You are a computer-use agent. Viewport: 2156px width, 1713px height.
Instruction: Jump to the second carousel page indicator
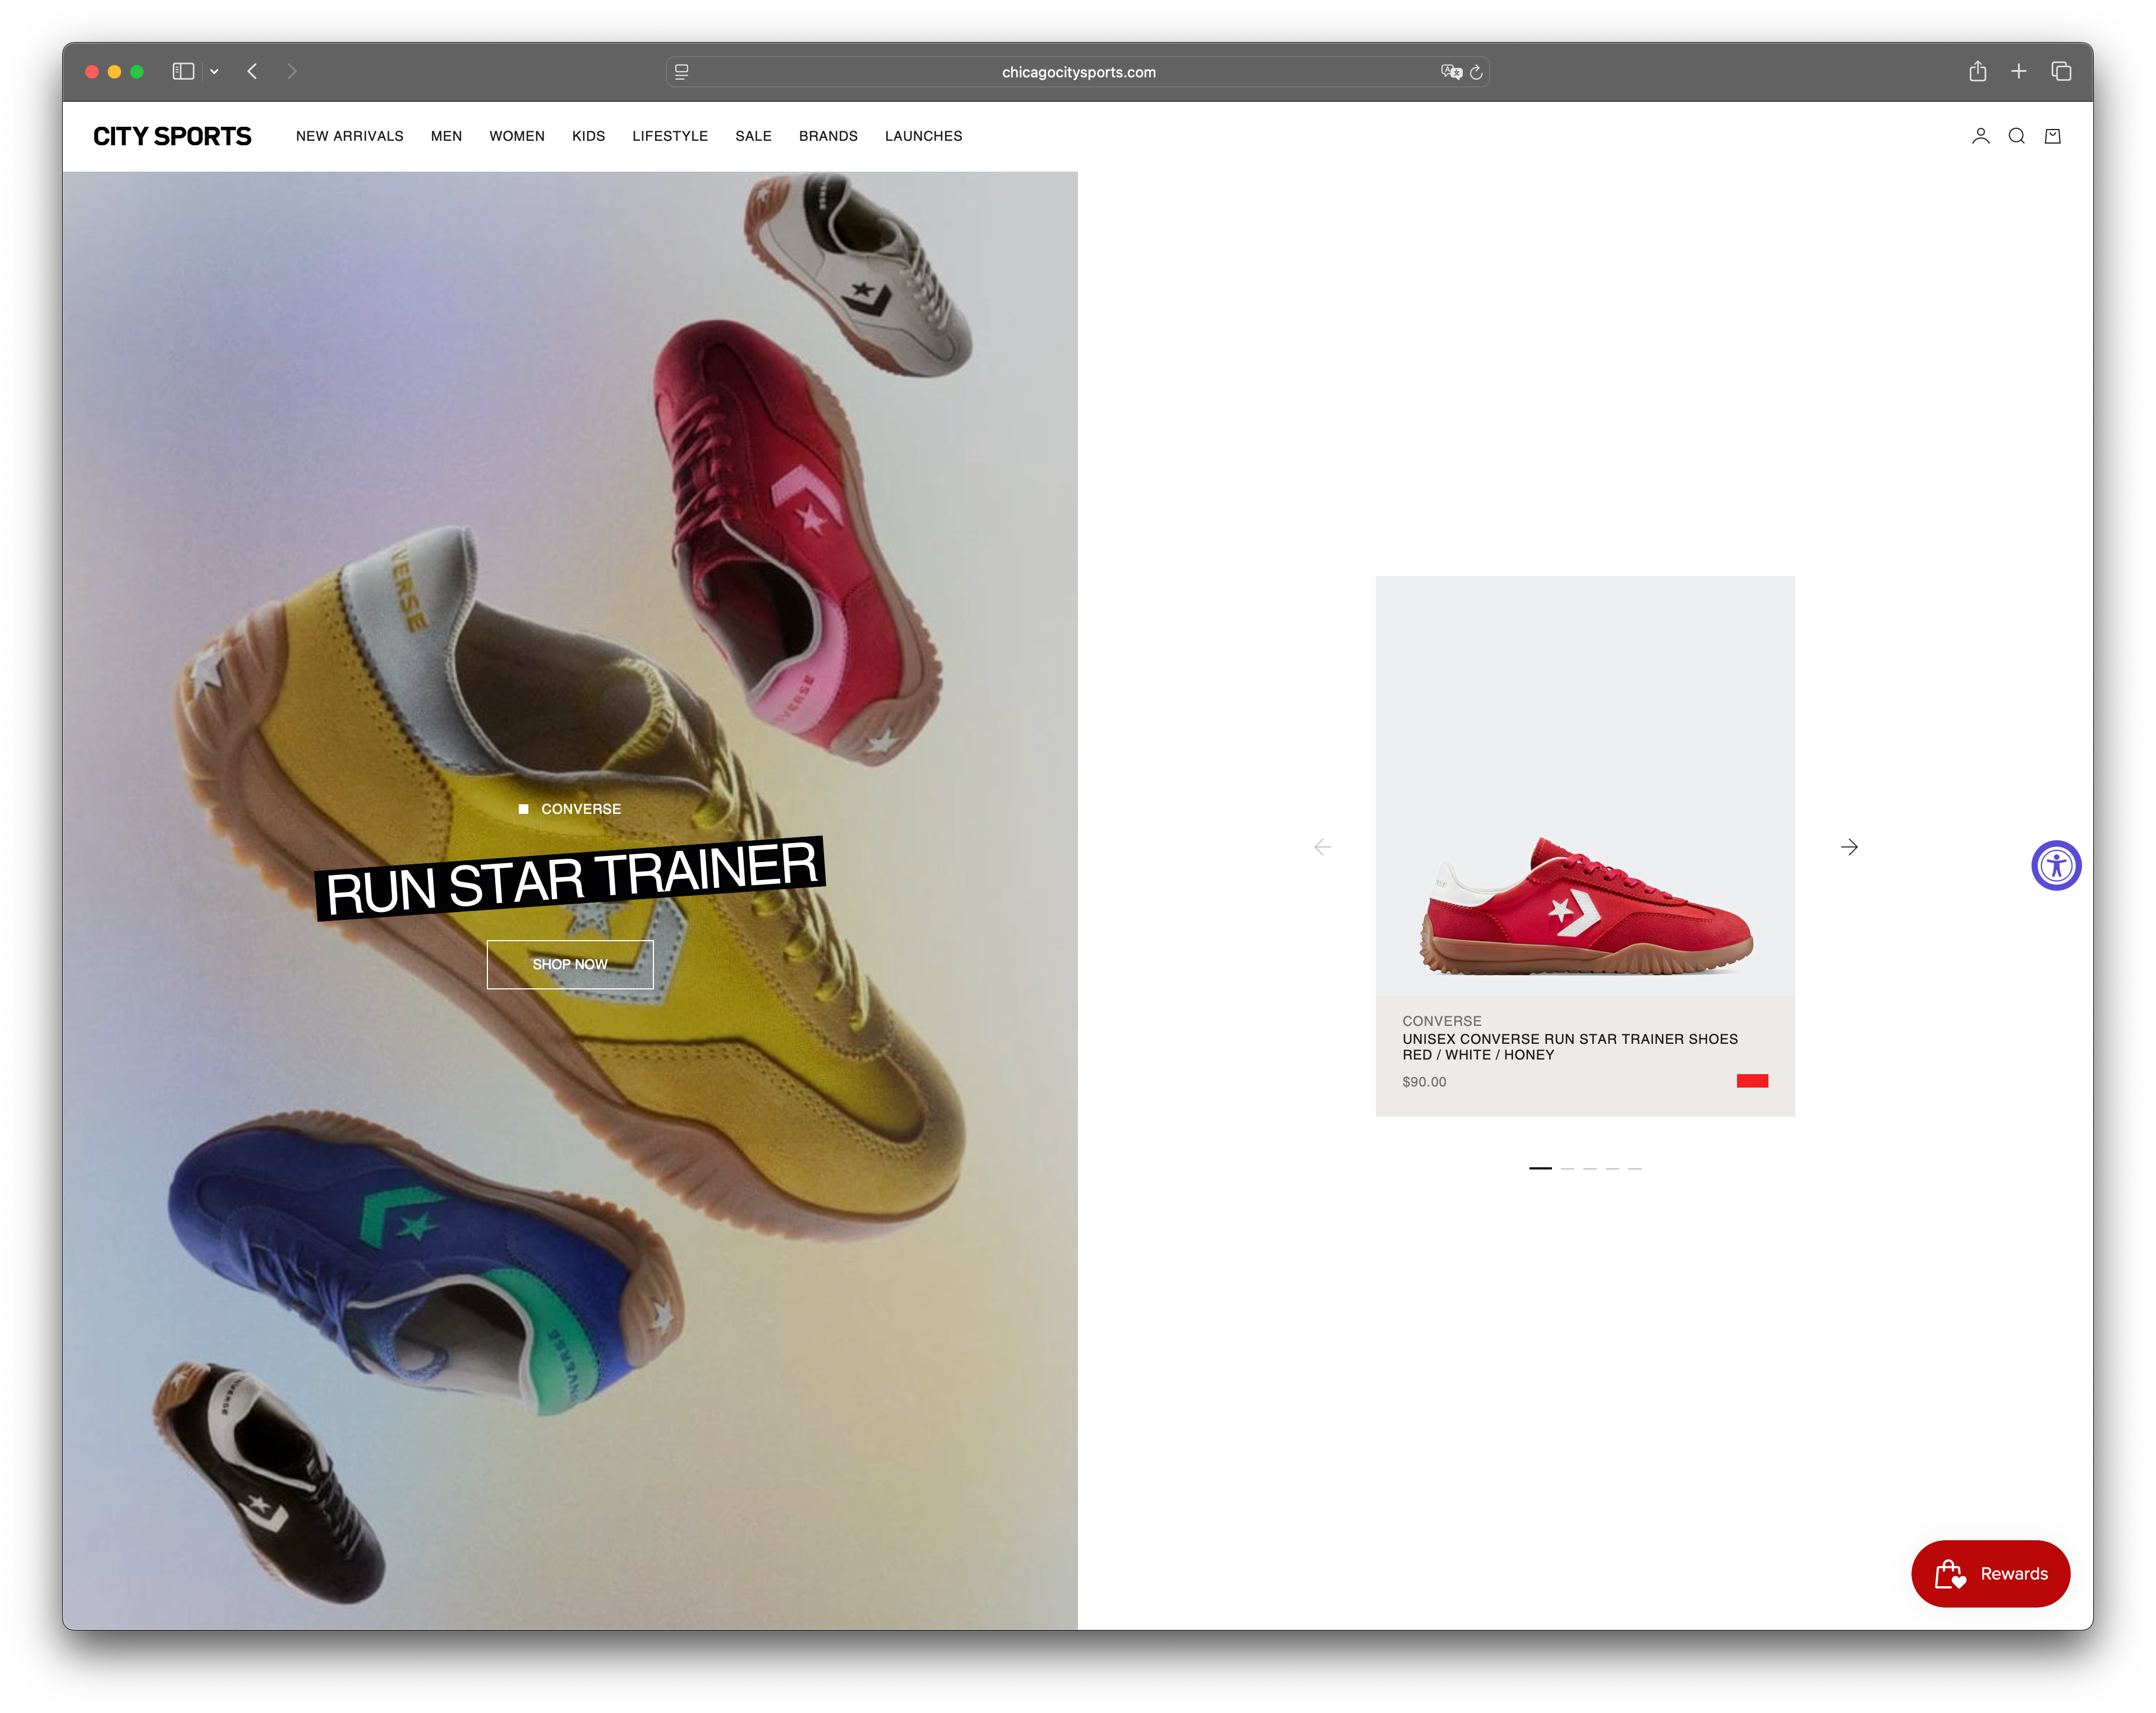point(1567,1168)
